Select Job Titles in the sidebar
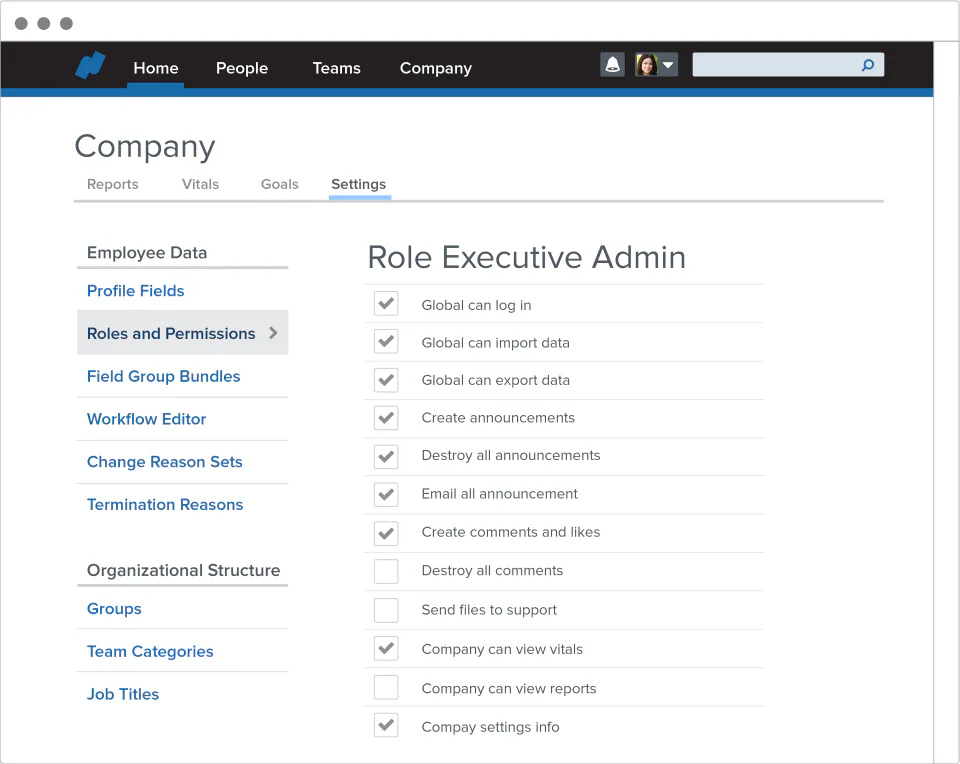960x764 pixels. 122,694
